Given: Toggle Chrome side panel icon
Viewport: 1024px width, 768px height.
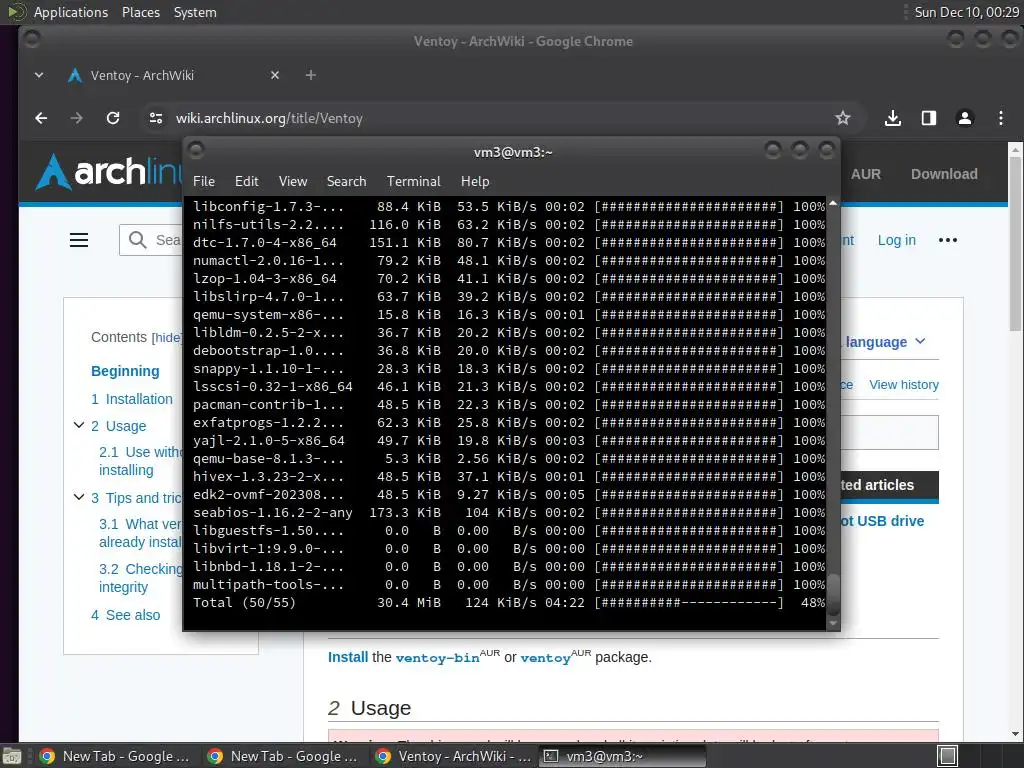Looking at the screenshot, I should (929, 118).
